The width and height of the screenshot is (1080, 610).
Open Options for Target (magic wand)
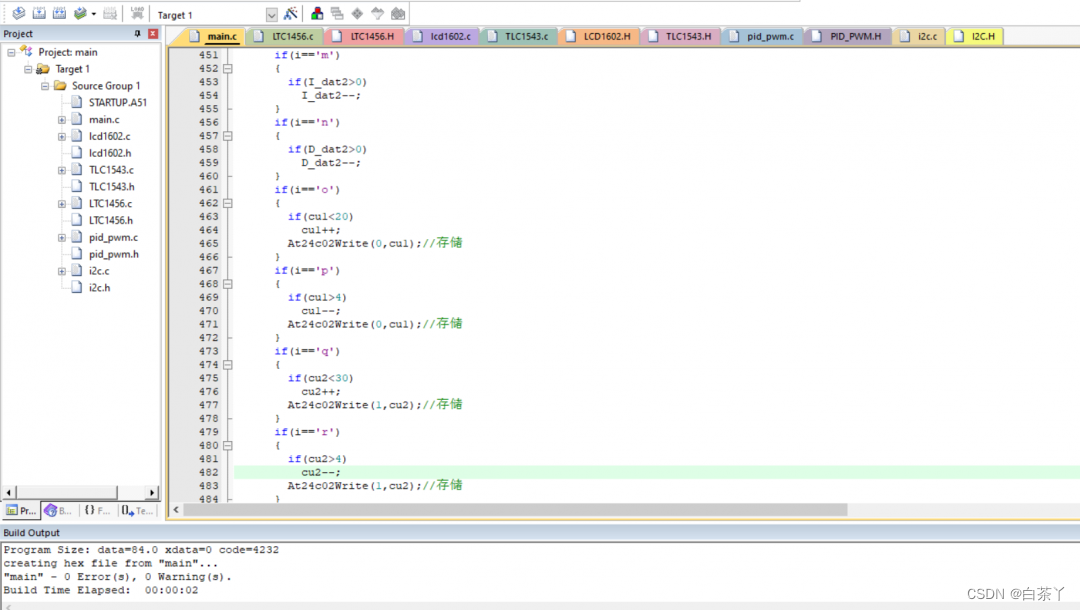291,14
